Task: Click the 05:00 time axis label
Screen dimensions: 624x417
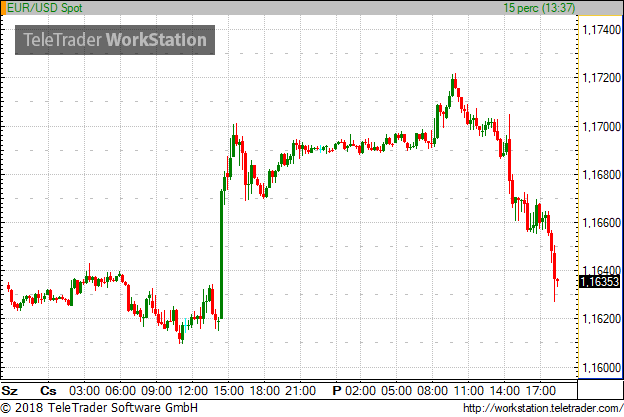Action: click(x=396, y=391)
